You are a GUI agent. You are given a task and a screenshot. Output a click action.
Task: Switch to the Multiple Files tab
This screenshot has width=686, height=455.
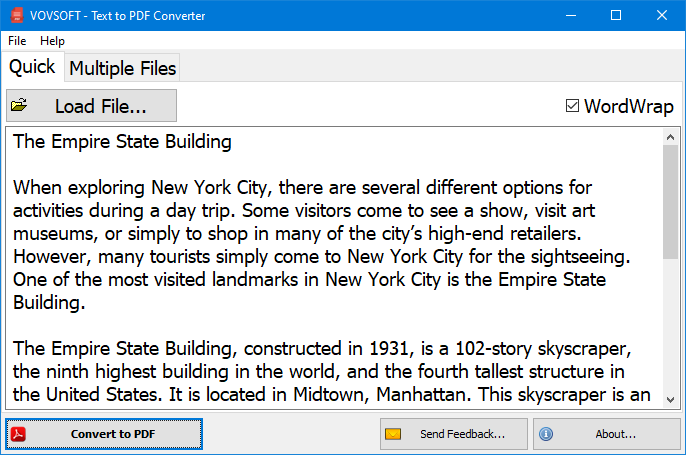122,68
